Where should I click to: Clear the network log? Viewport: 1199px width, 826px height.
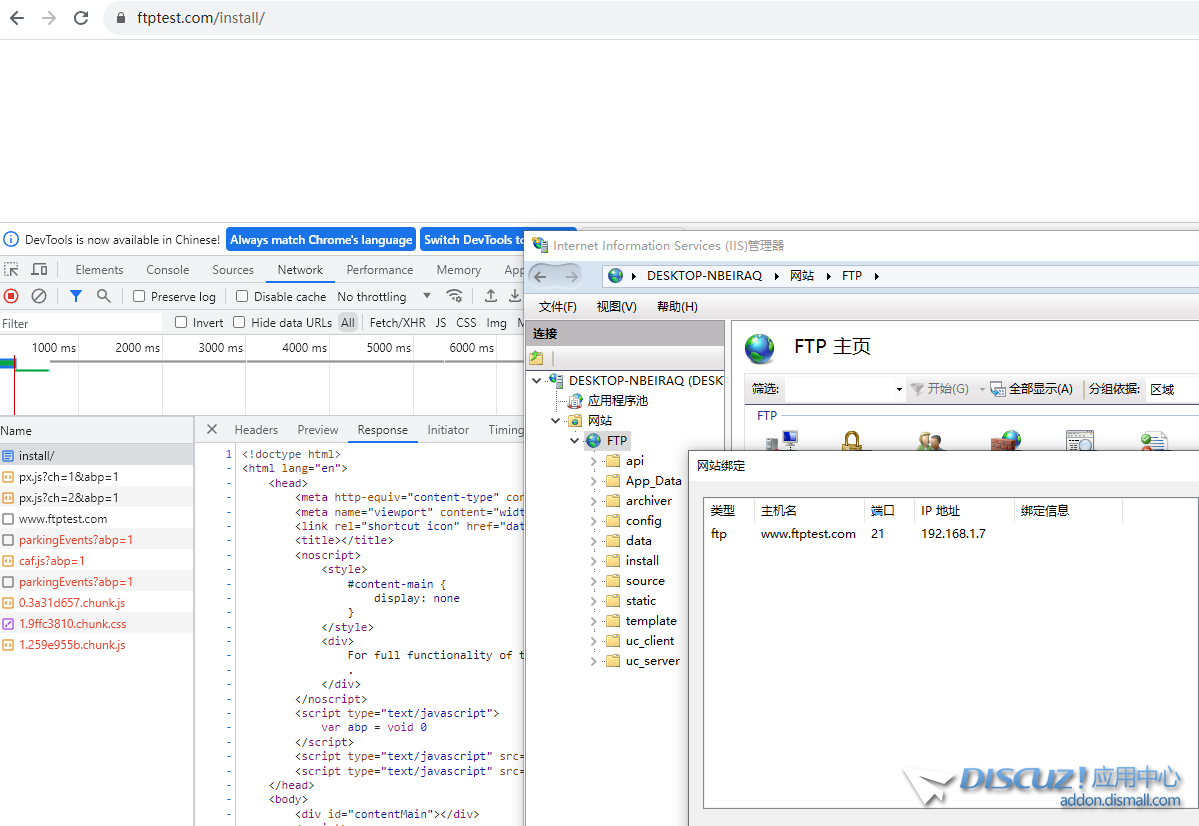[39, 296]
